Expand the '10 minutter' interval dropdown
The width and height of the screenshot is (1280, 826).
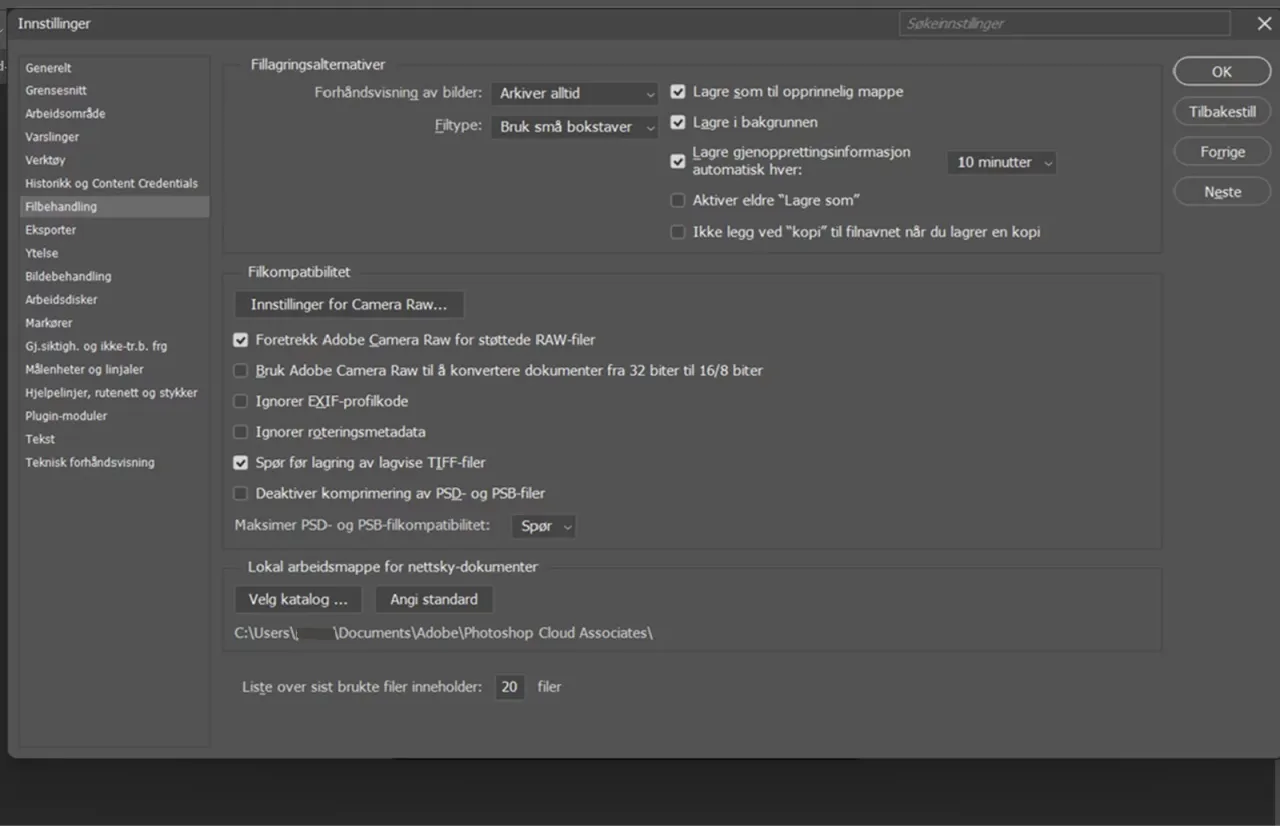click(1001, 162)
